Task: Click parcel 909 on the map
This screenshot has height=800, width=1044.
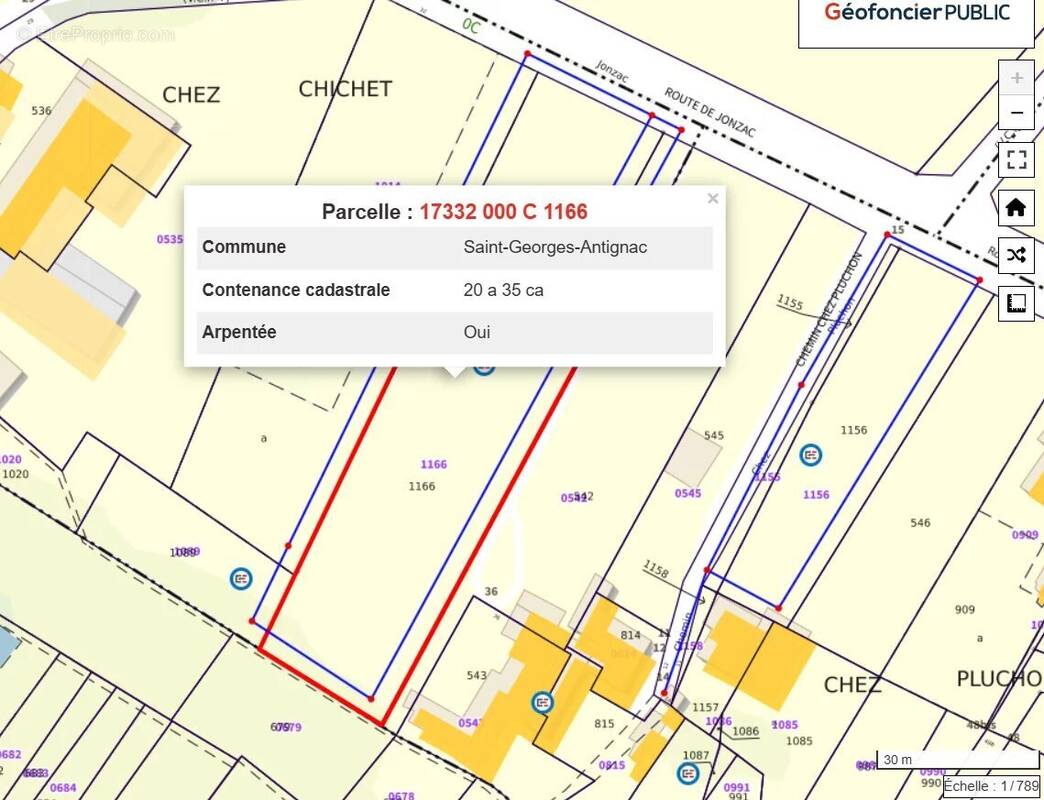Action: [x=964, y=610]
